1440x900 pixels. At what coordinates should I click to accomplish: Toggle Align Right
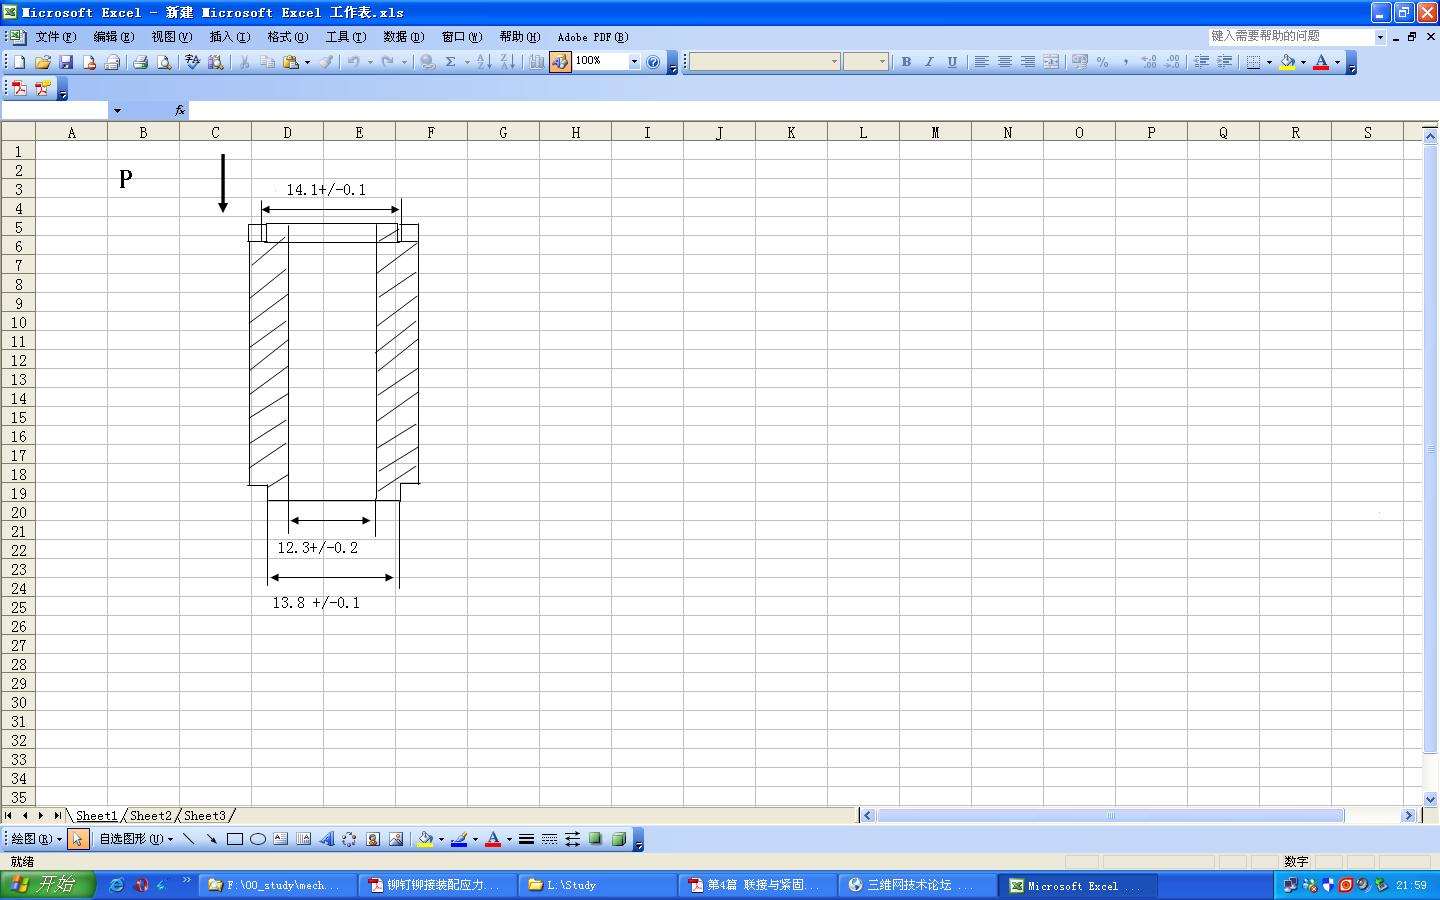pos(1027,62)
